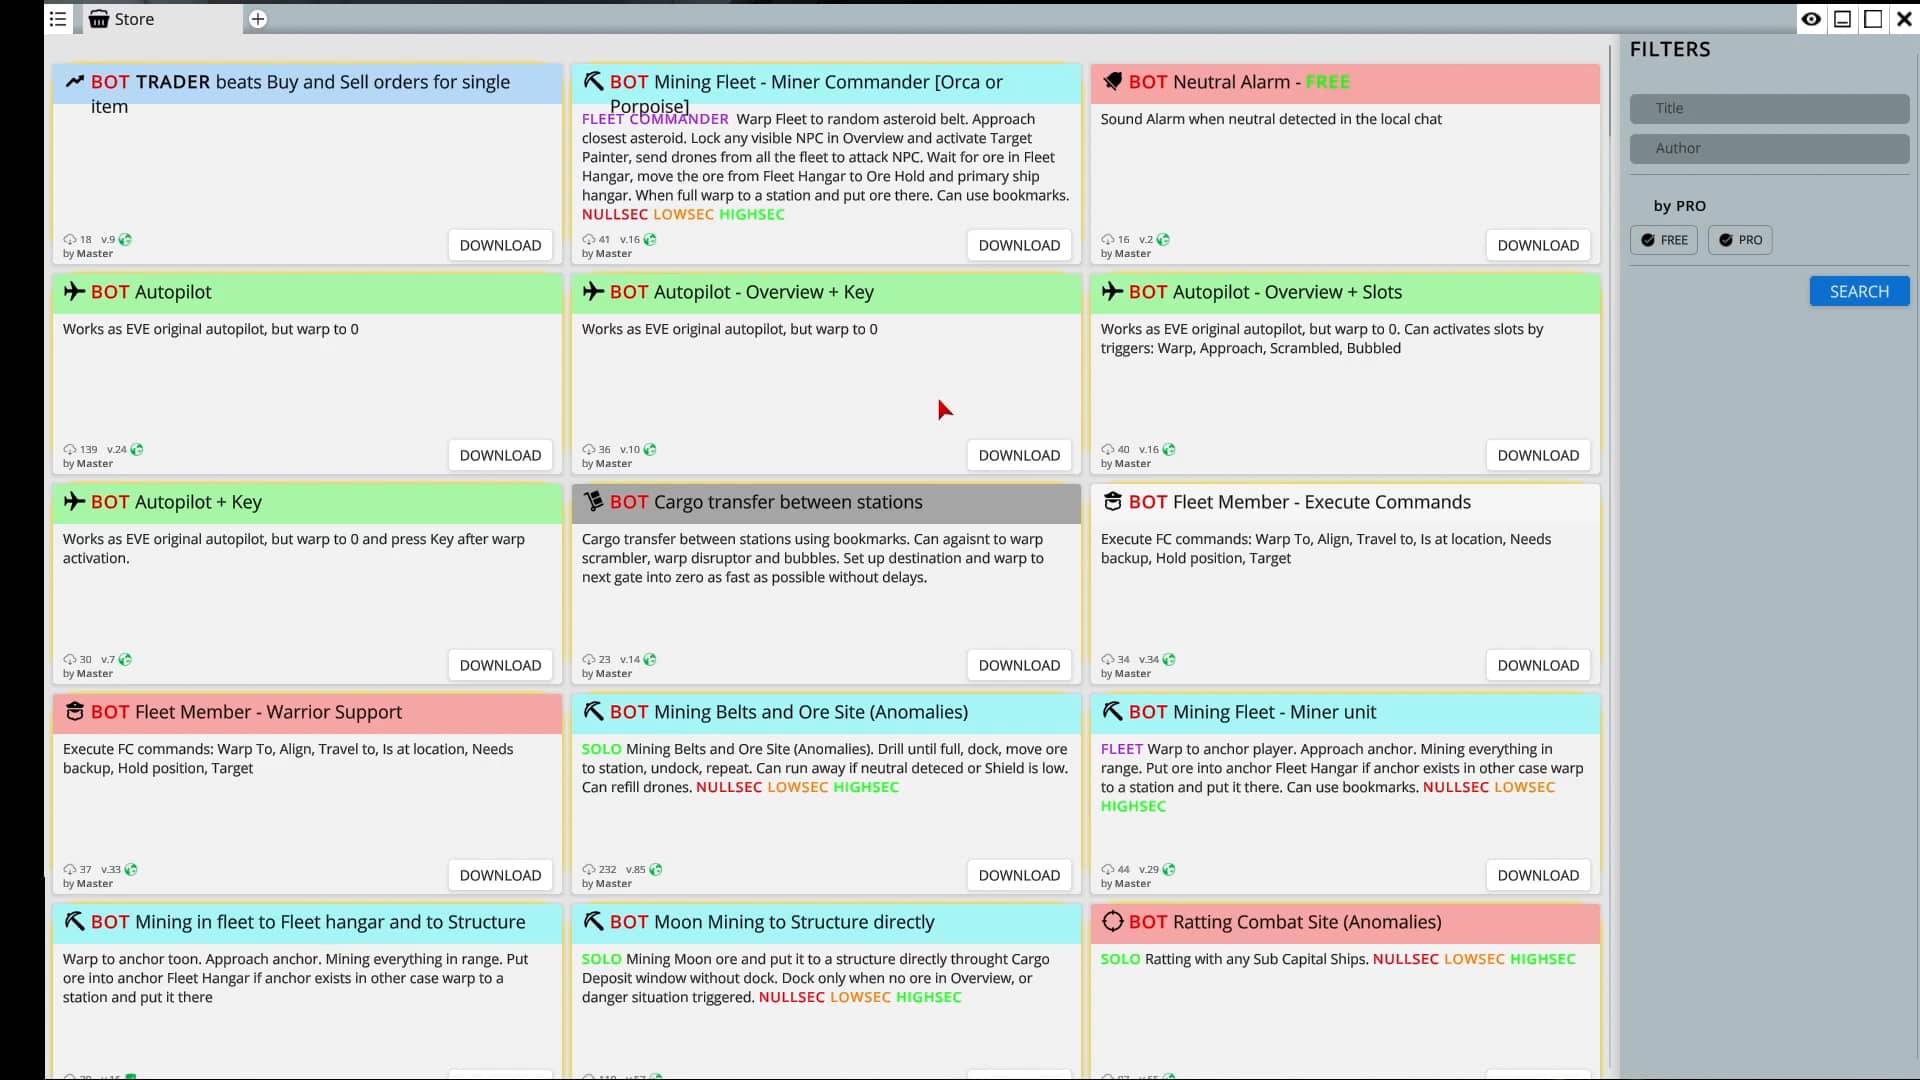Enable the FREE filter toggle
Screen dimensions: 1920x1080
tap(1663, 240)
